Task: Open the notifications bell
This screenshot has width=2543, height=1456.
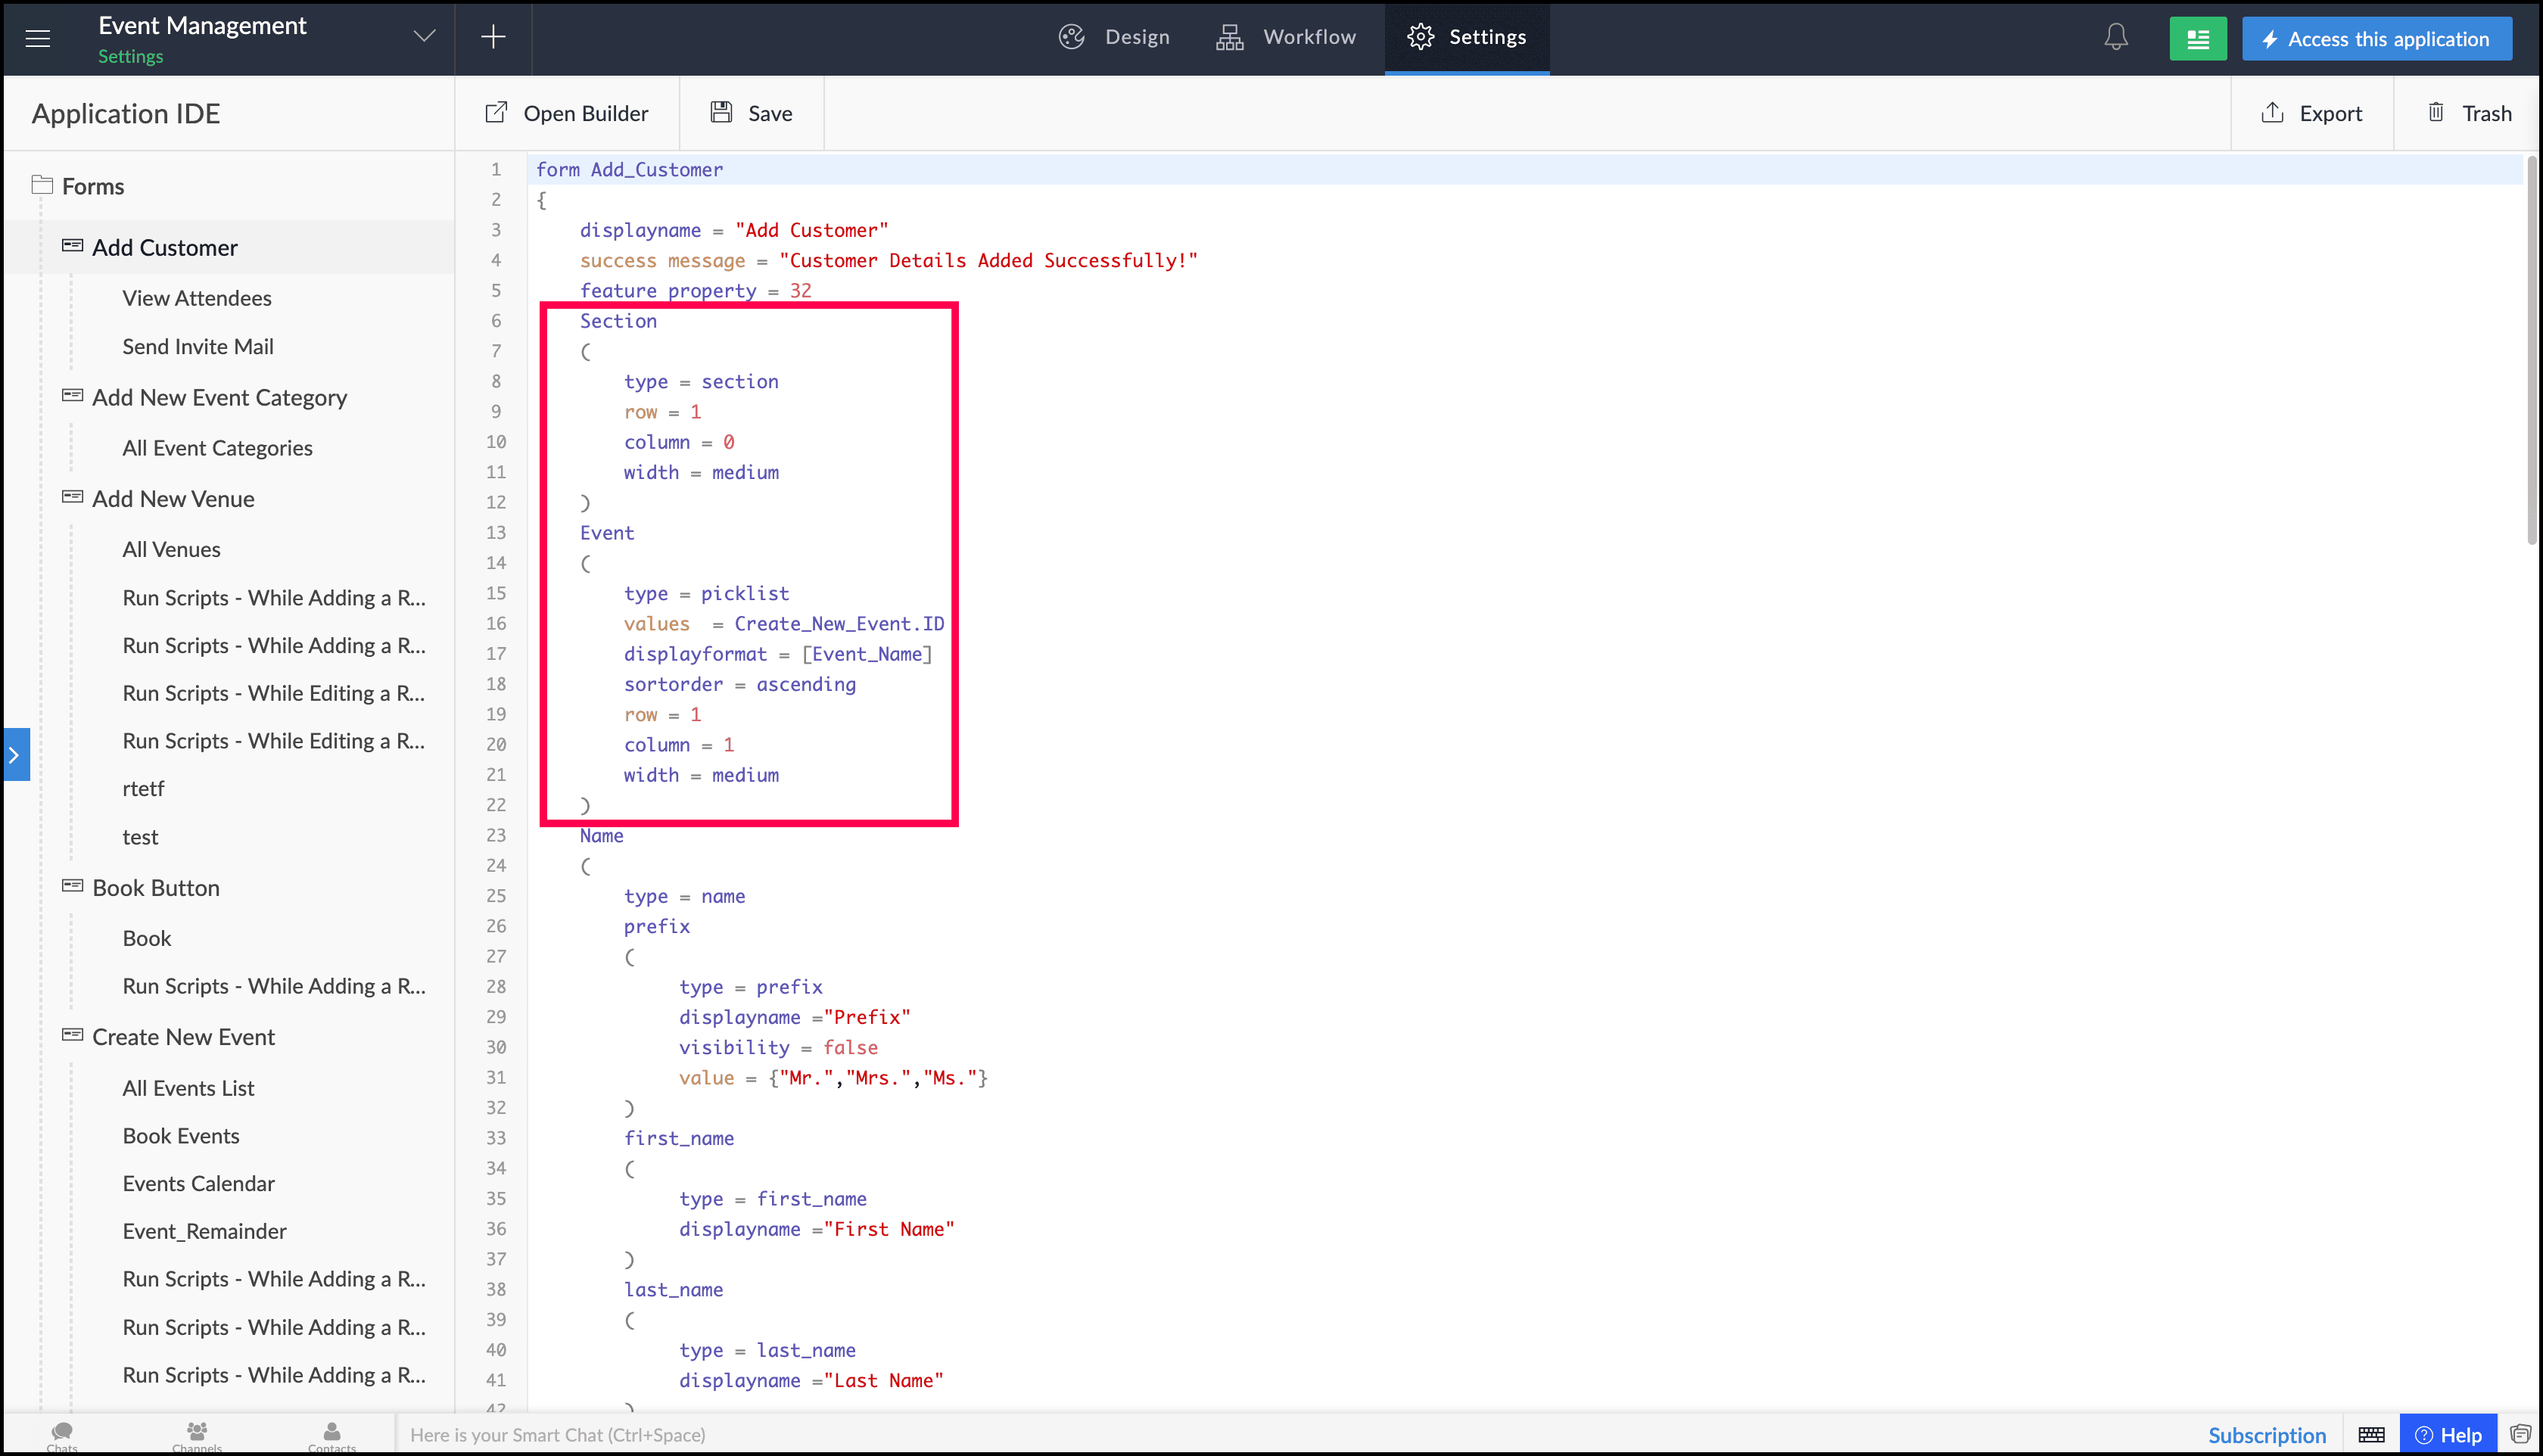Action: coord(2115,38)
